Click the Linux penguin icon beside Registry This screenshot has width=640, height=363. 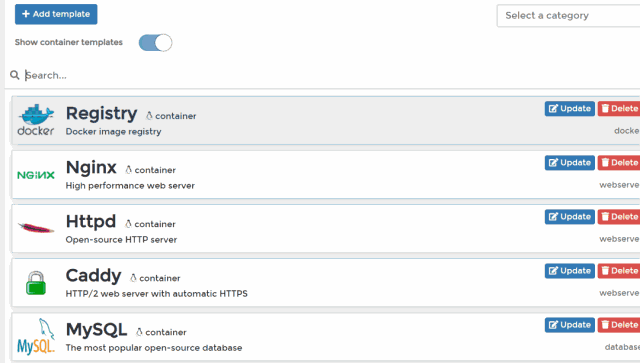(x=149, y=116)
